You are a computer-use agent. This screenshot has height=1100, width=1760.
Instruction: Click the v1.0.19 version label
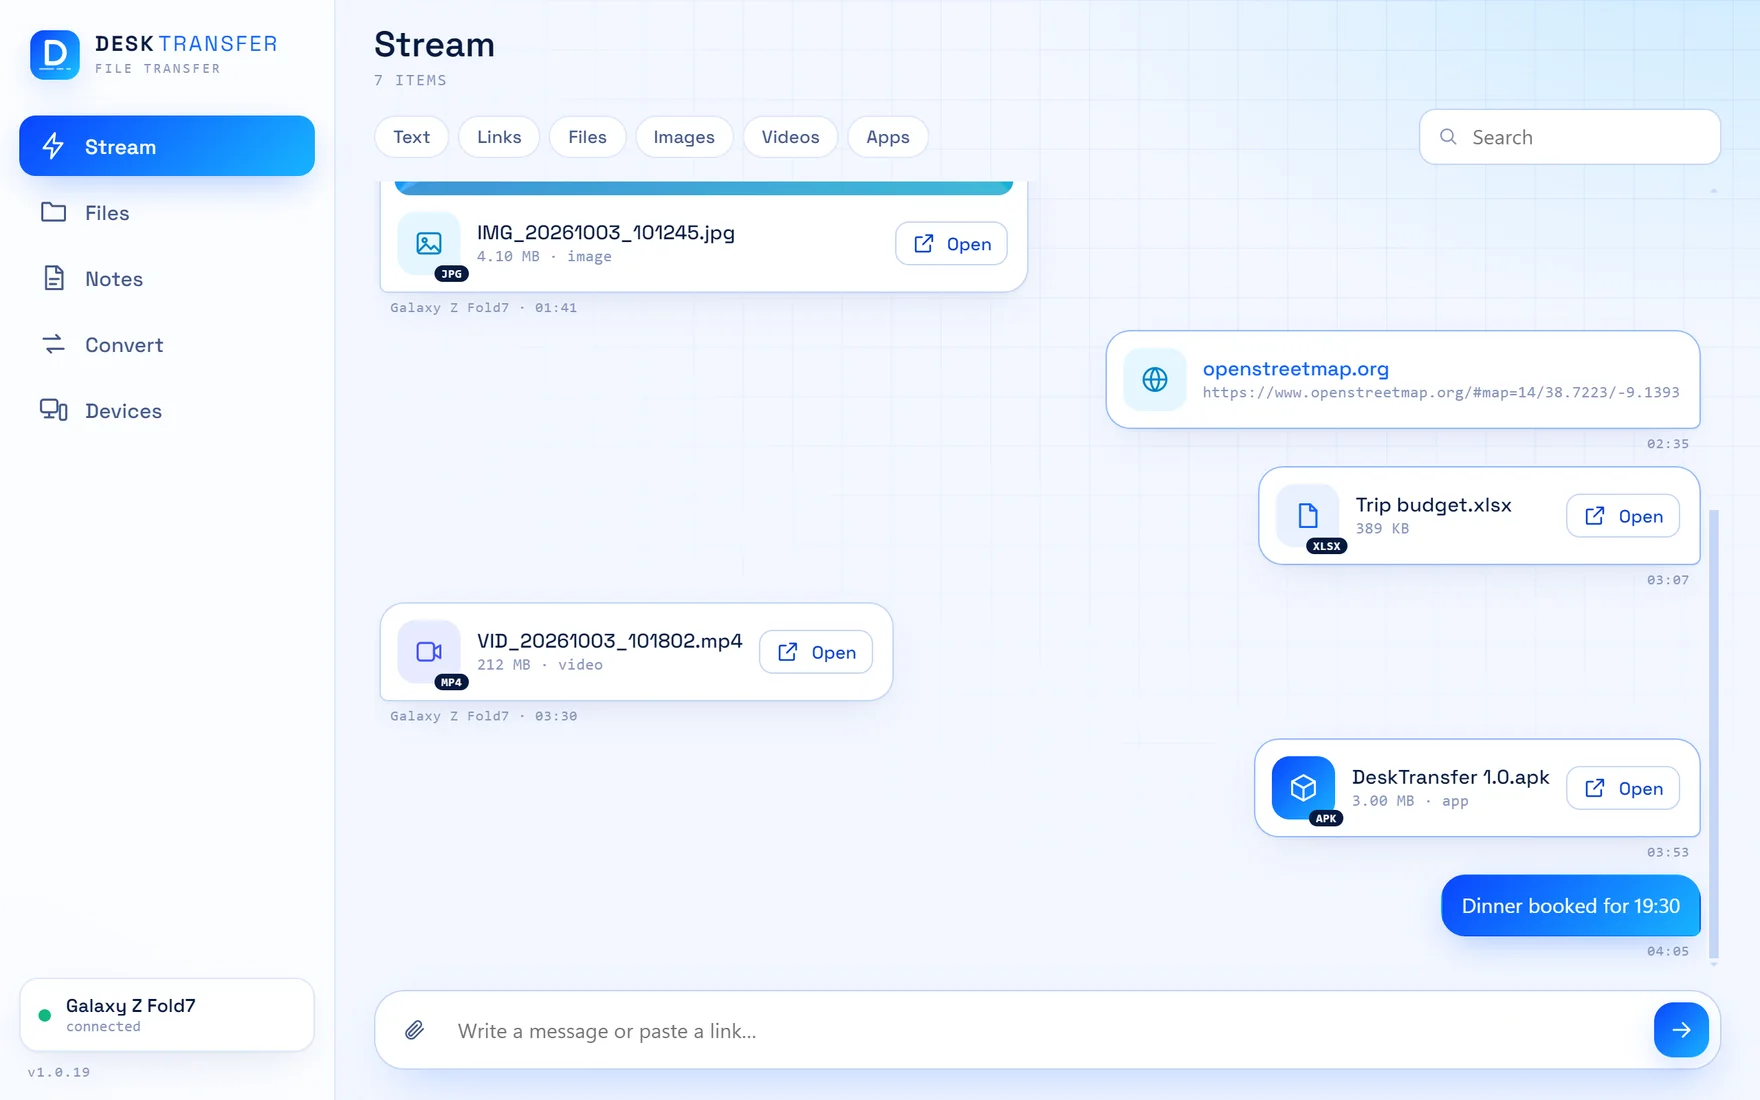(x=59, y=1072)
